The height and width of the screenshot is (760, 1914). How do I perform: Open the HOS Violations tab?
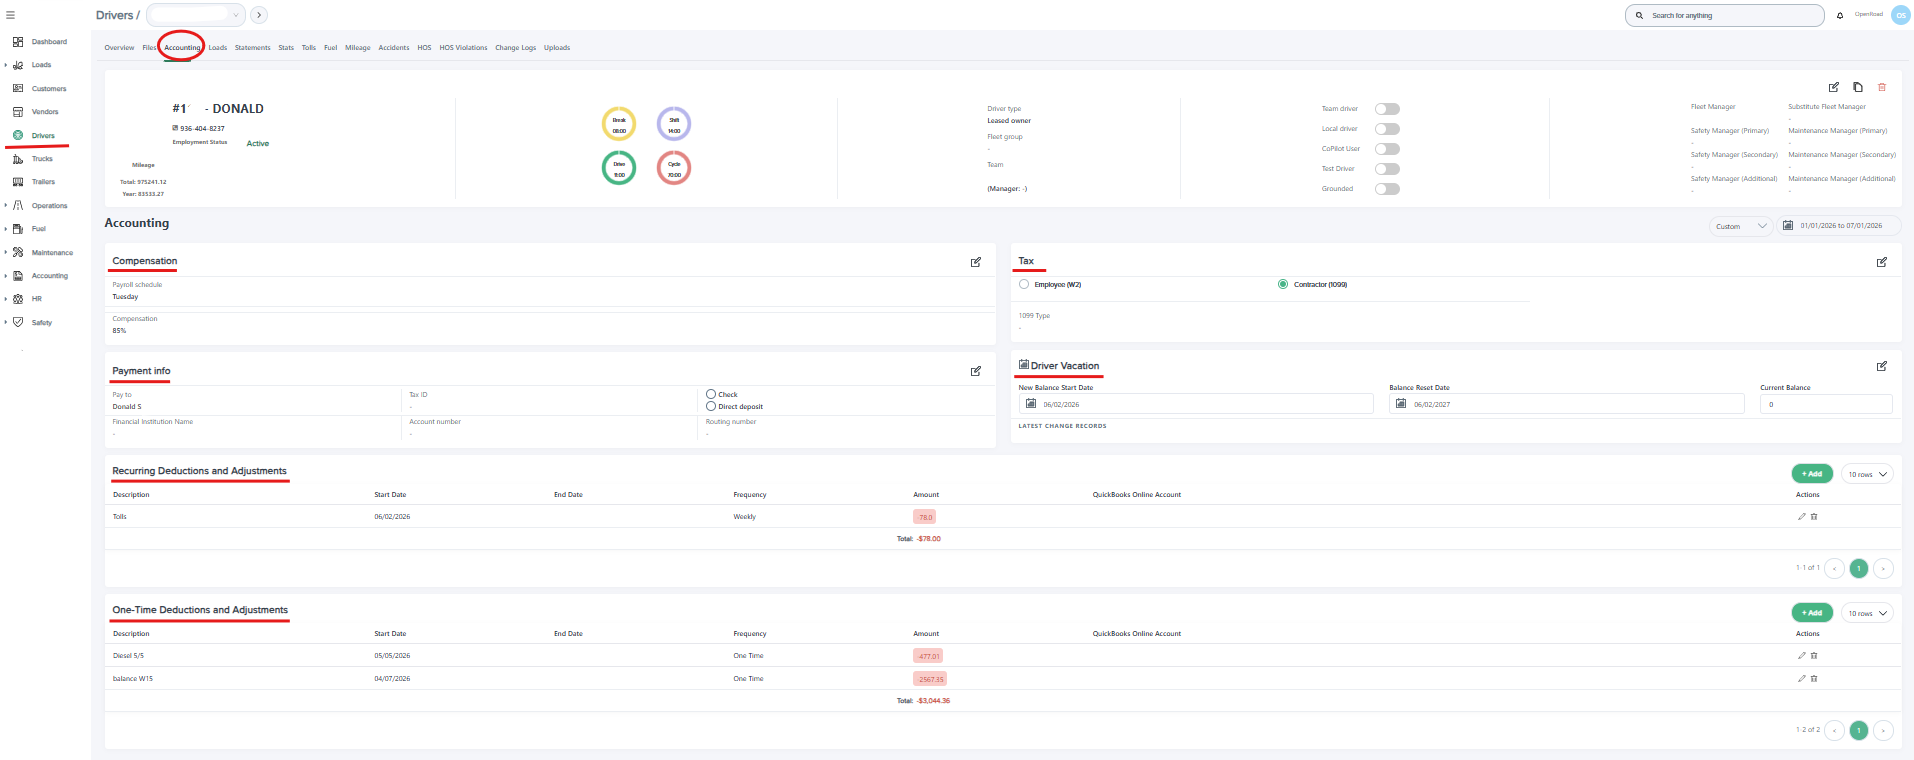(x=463, y=48)
